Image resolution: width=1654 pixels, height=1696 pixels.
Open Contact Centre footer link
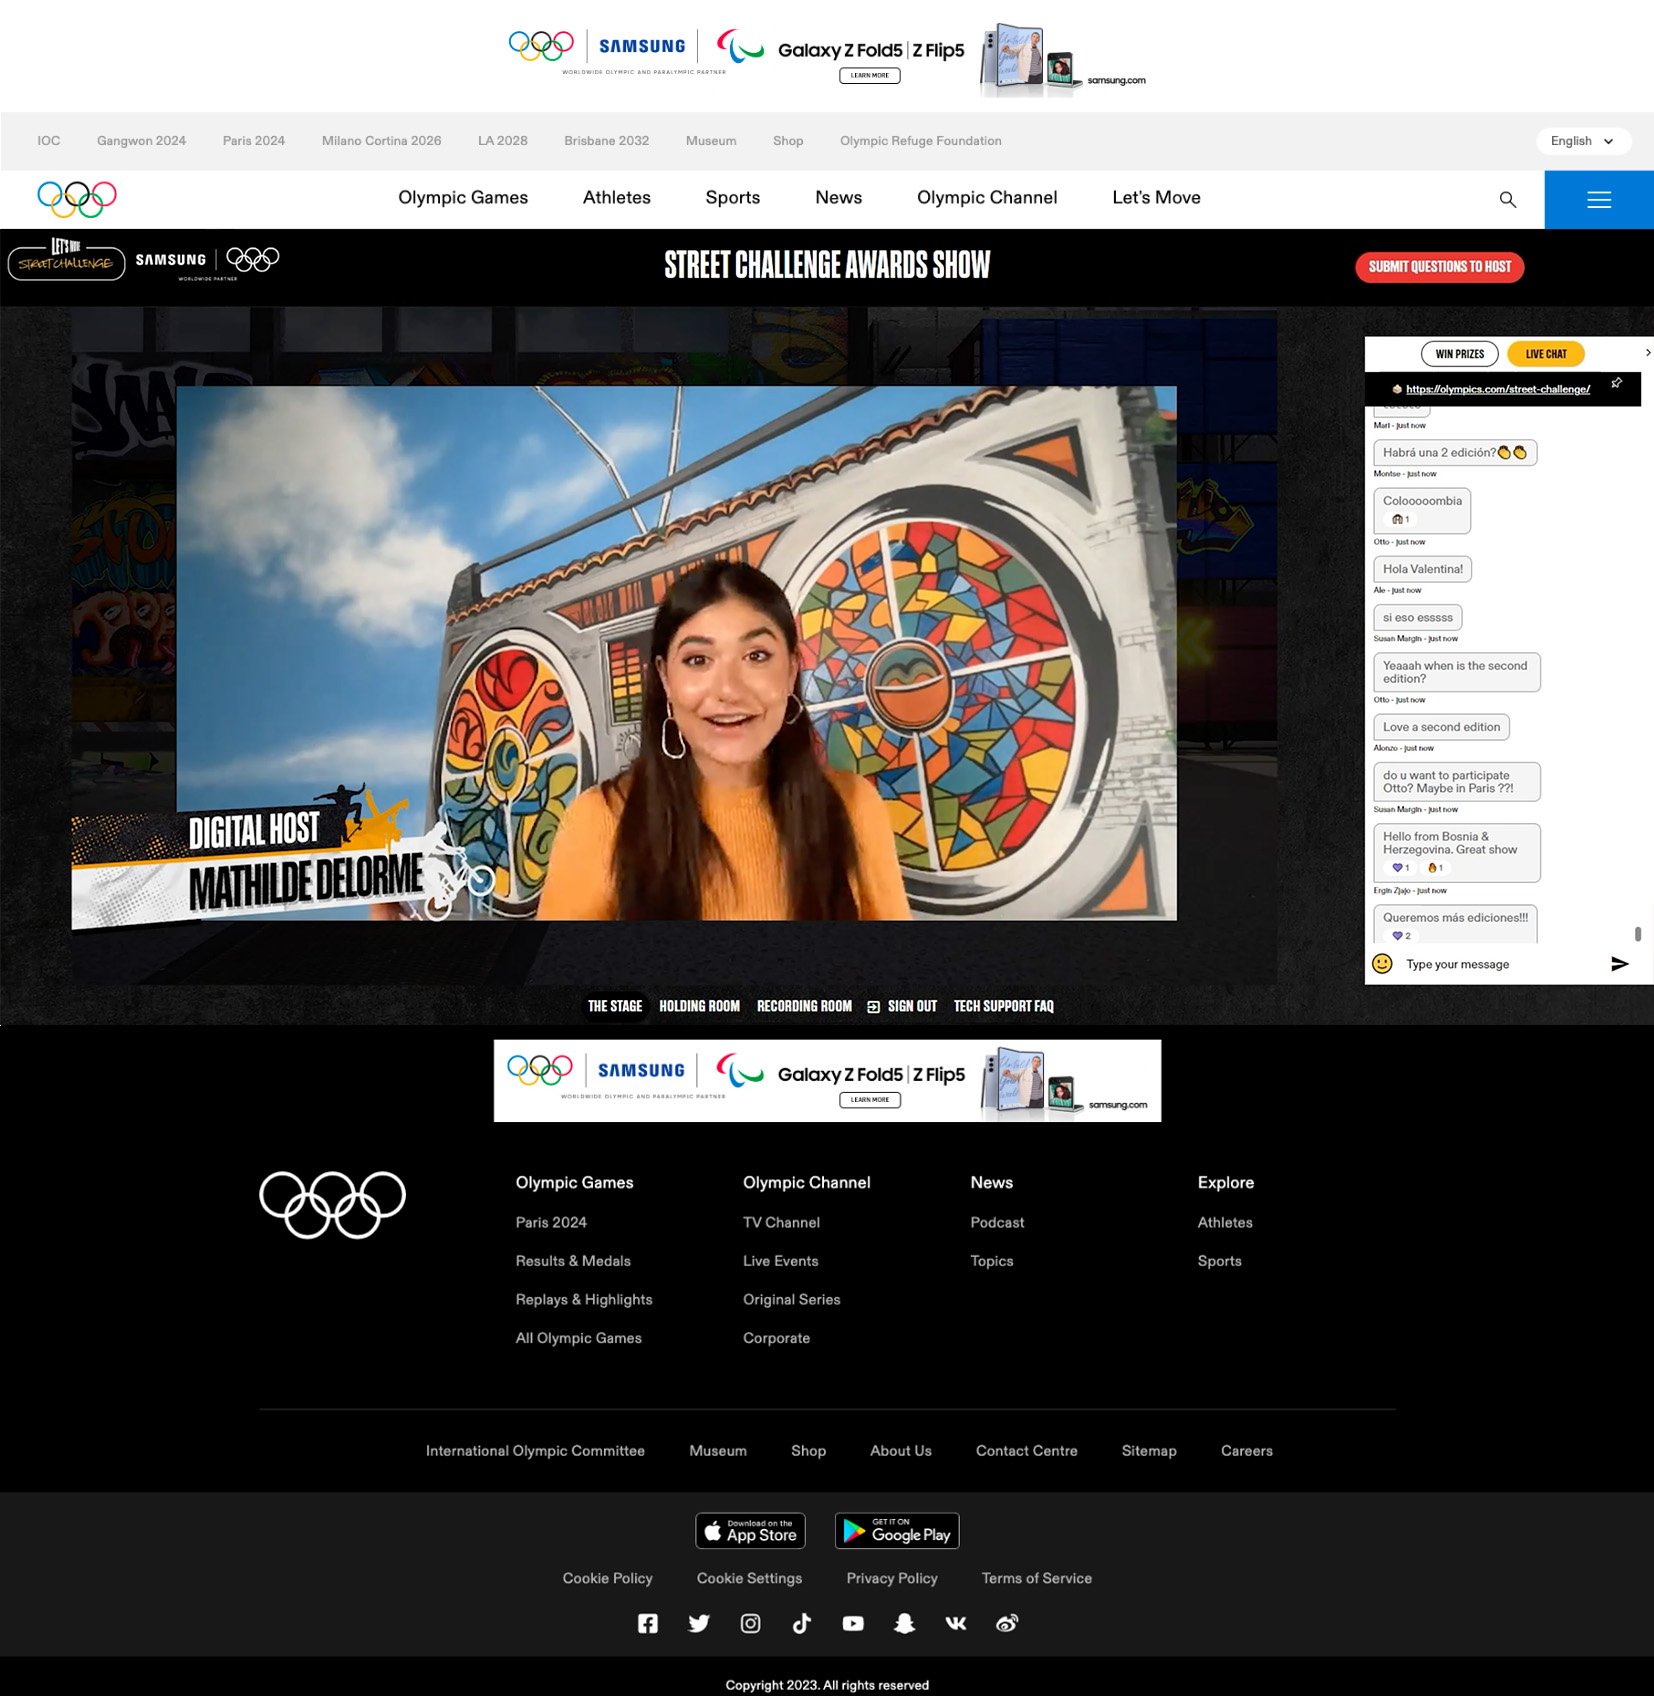(1027, 1451)
